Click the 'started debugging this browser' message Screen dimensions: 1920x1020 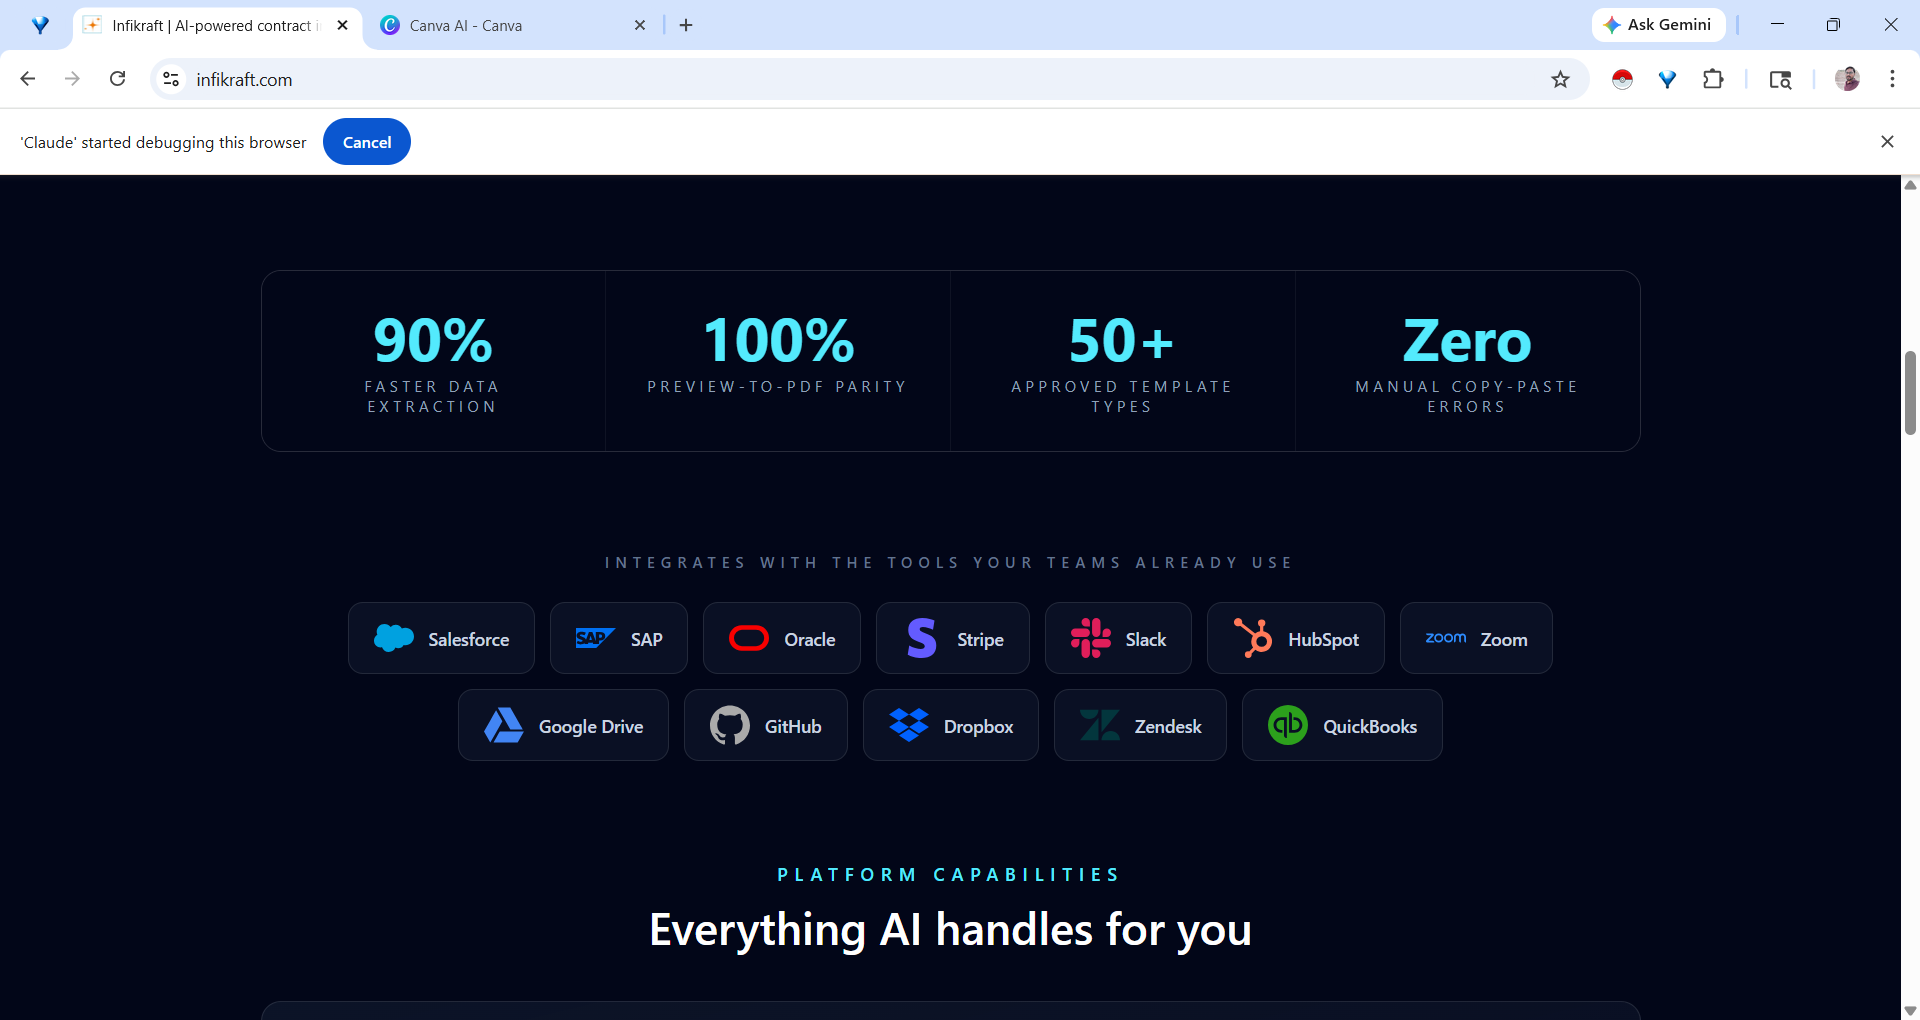(x=164, y=142)
